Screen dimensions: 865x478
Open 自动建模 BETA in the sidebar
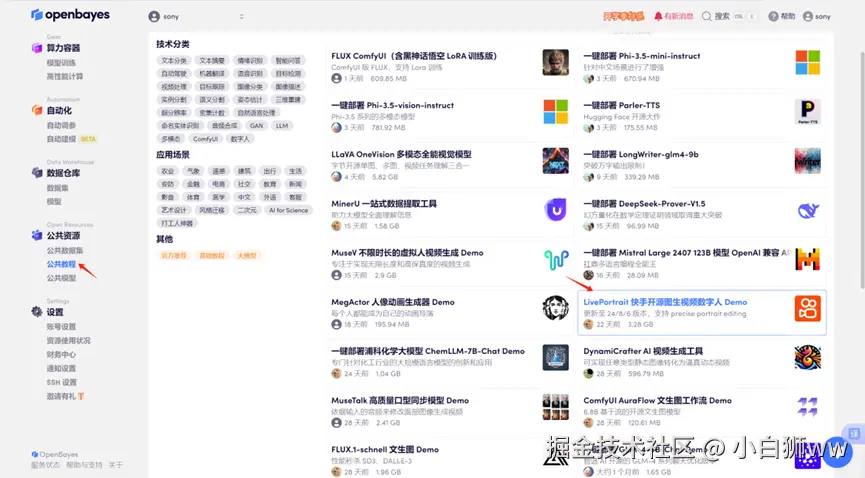click(x=71, y=139)
